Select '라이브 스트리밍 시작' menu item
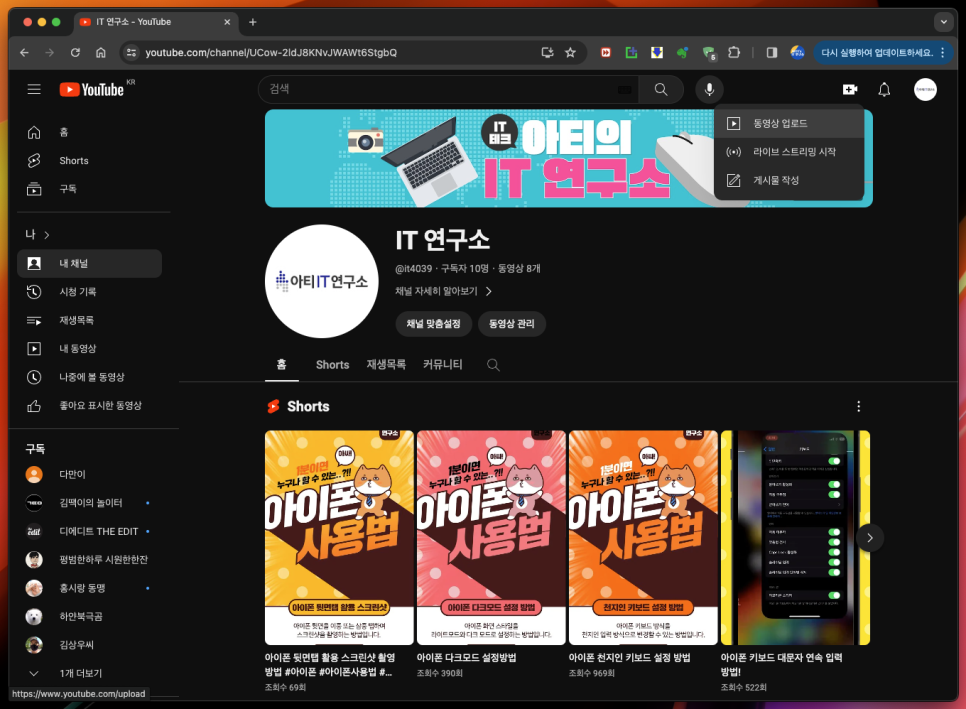Image resolution: width=966 pixels, height=709 pixels. click(789, 152)
